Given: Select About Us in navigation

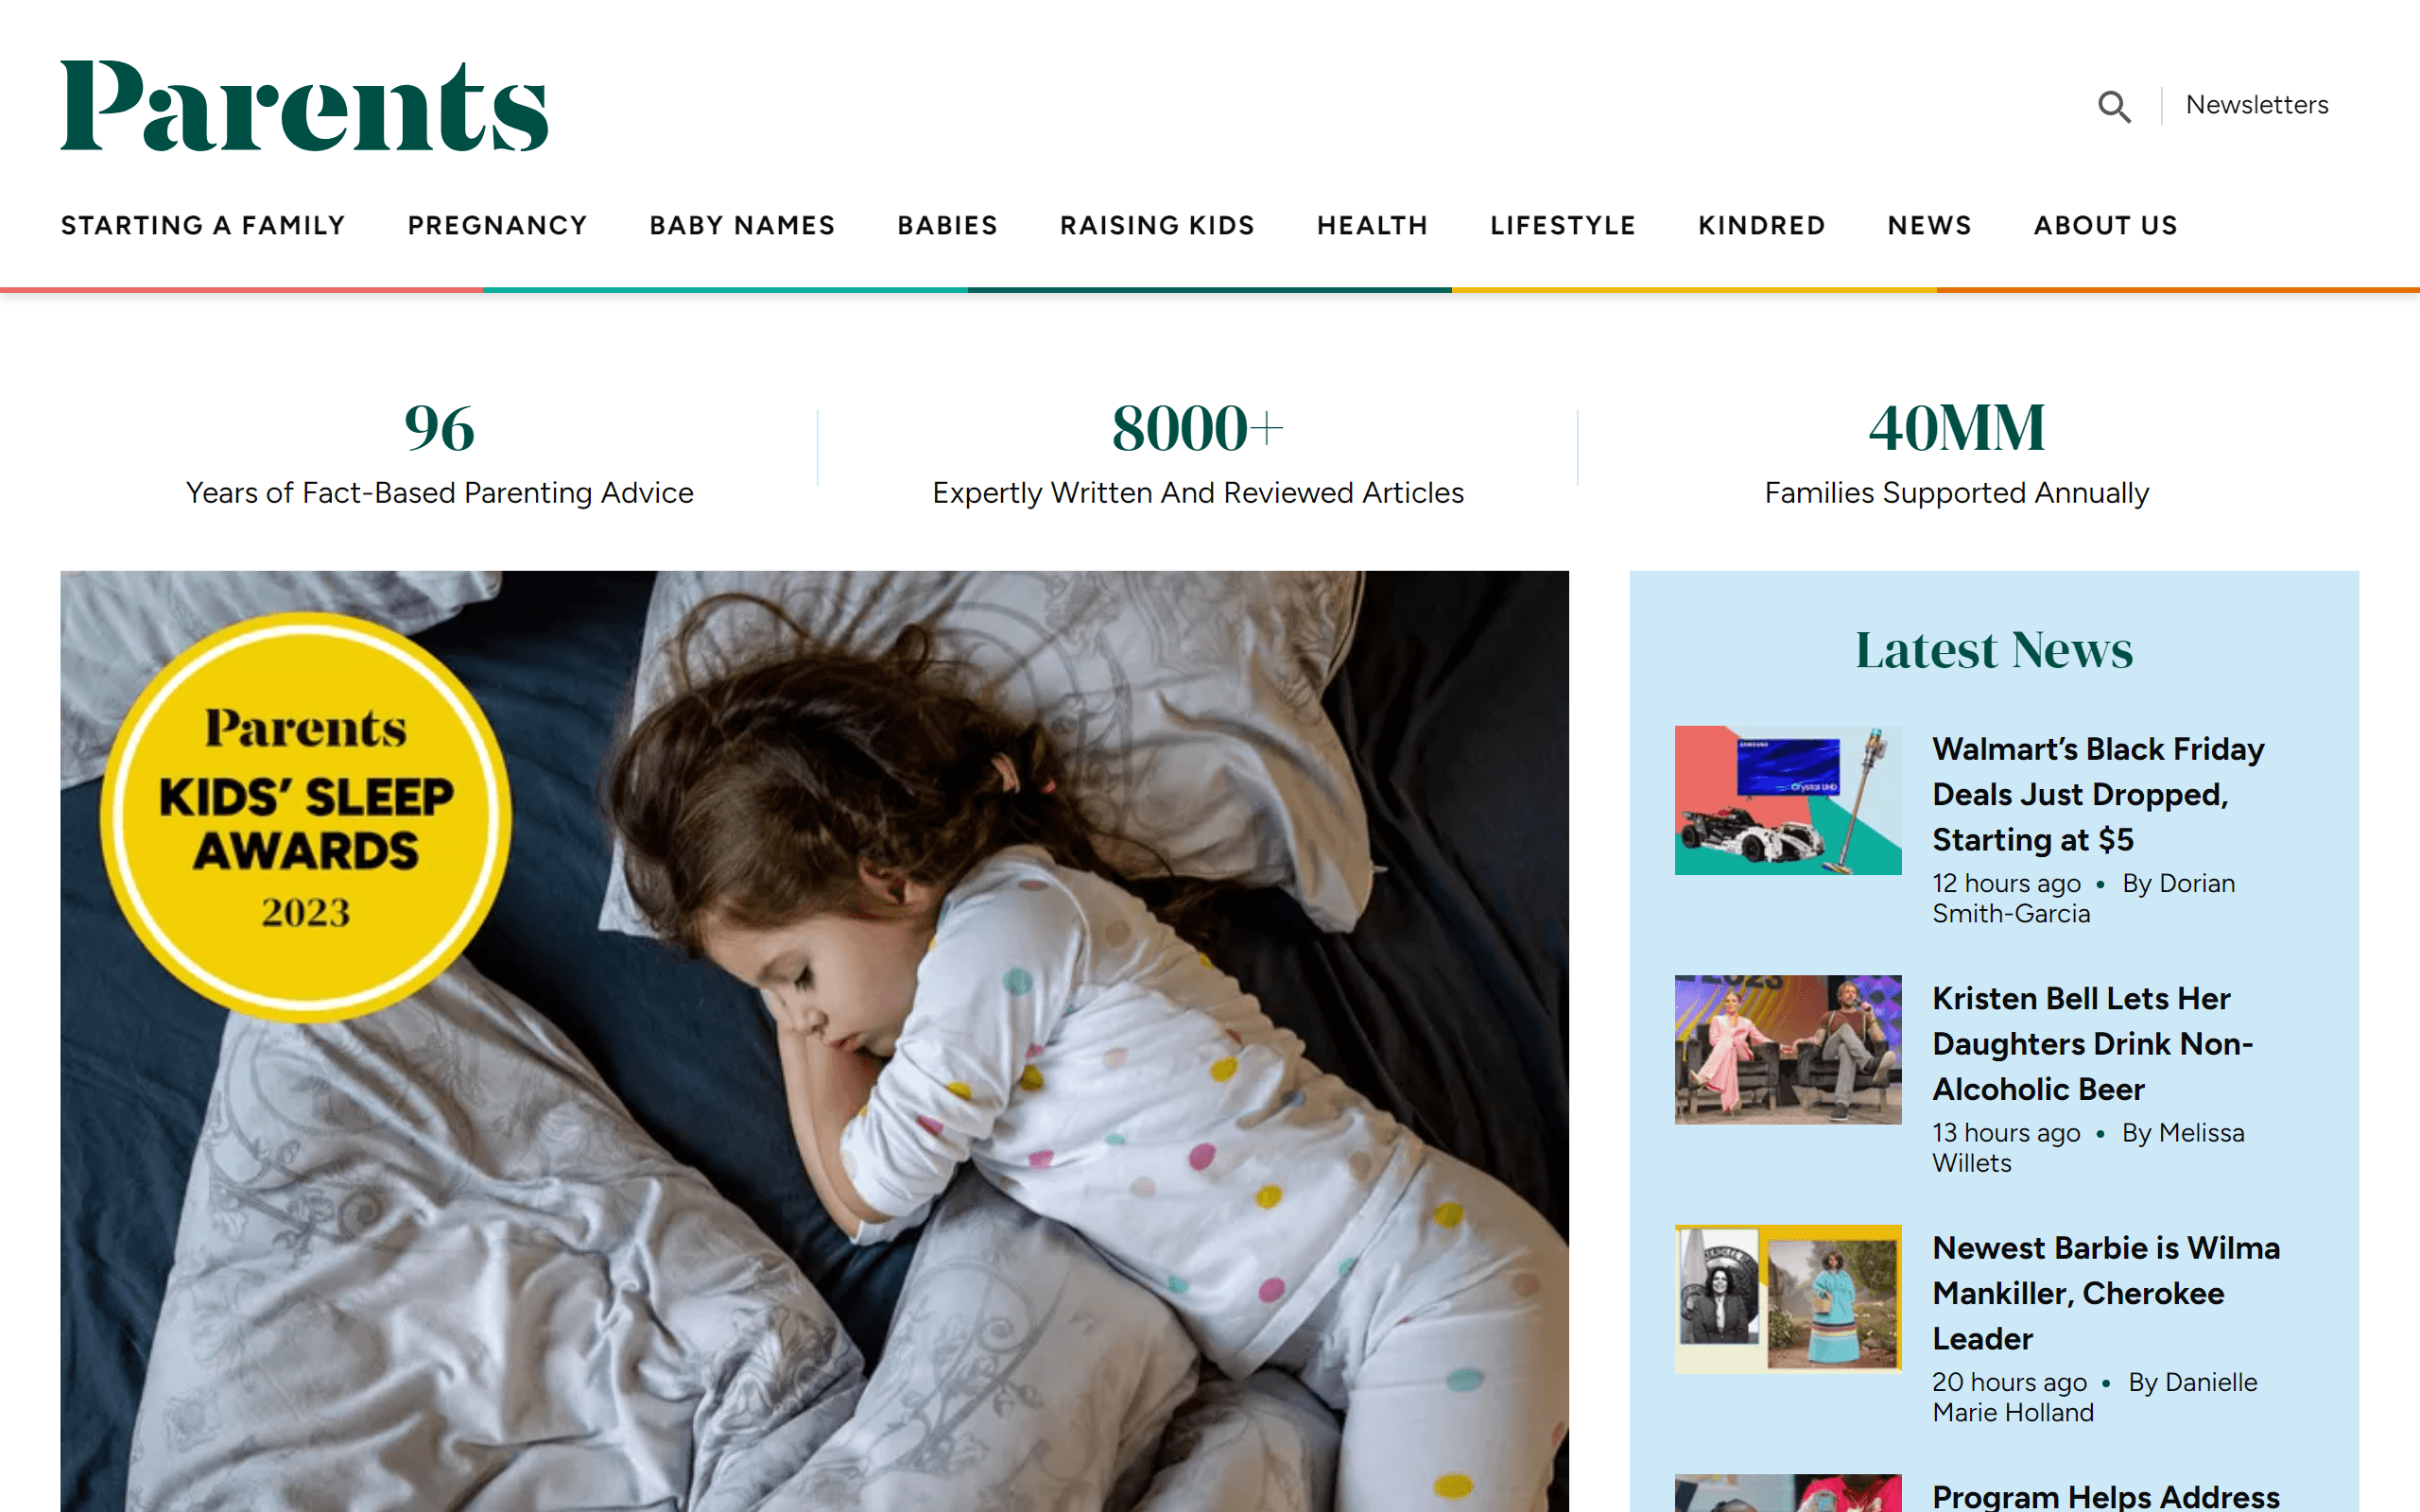Looking at the screenshot, I should [x=2105, y=225].
